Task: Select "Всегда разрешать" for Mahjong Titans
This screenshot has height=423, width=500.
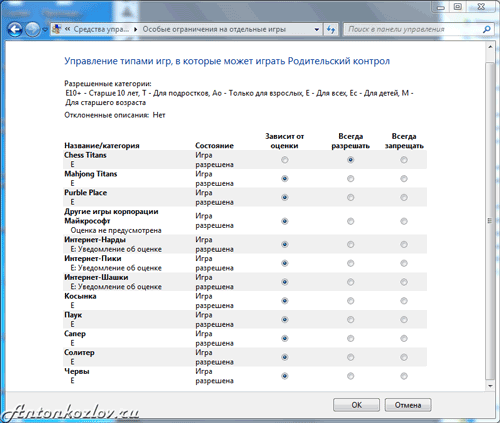Action: click(350, 179)
